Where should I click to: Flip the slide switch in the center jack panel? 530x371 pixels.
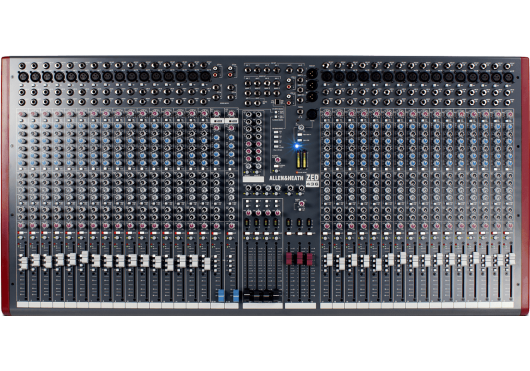(277, 102)
